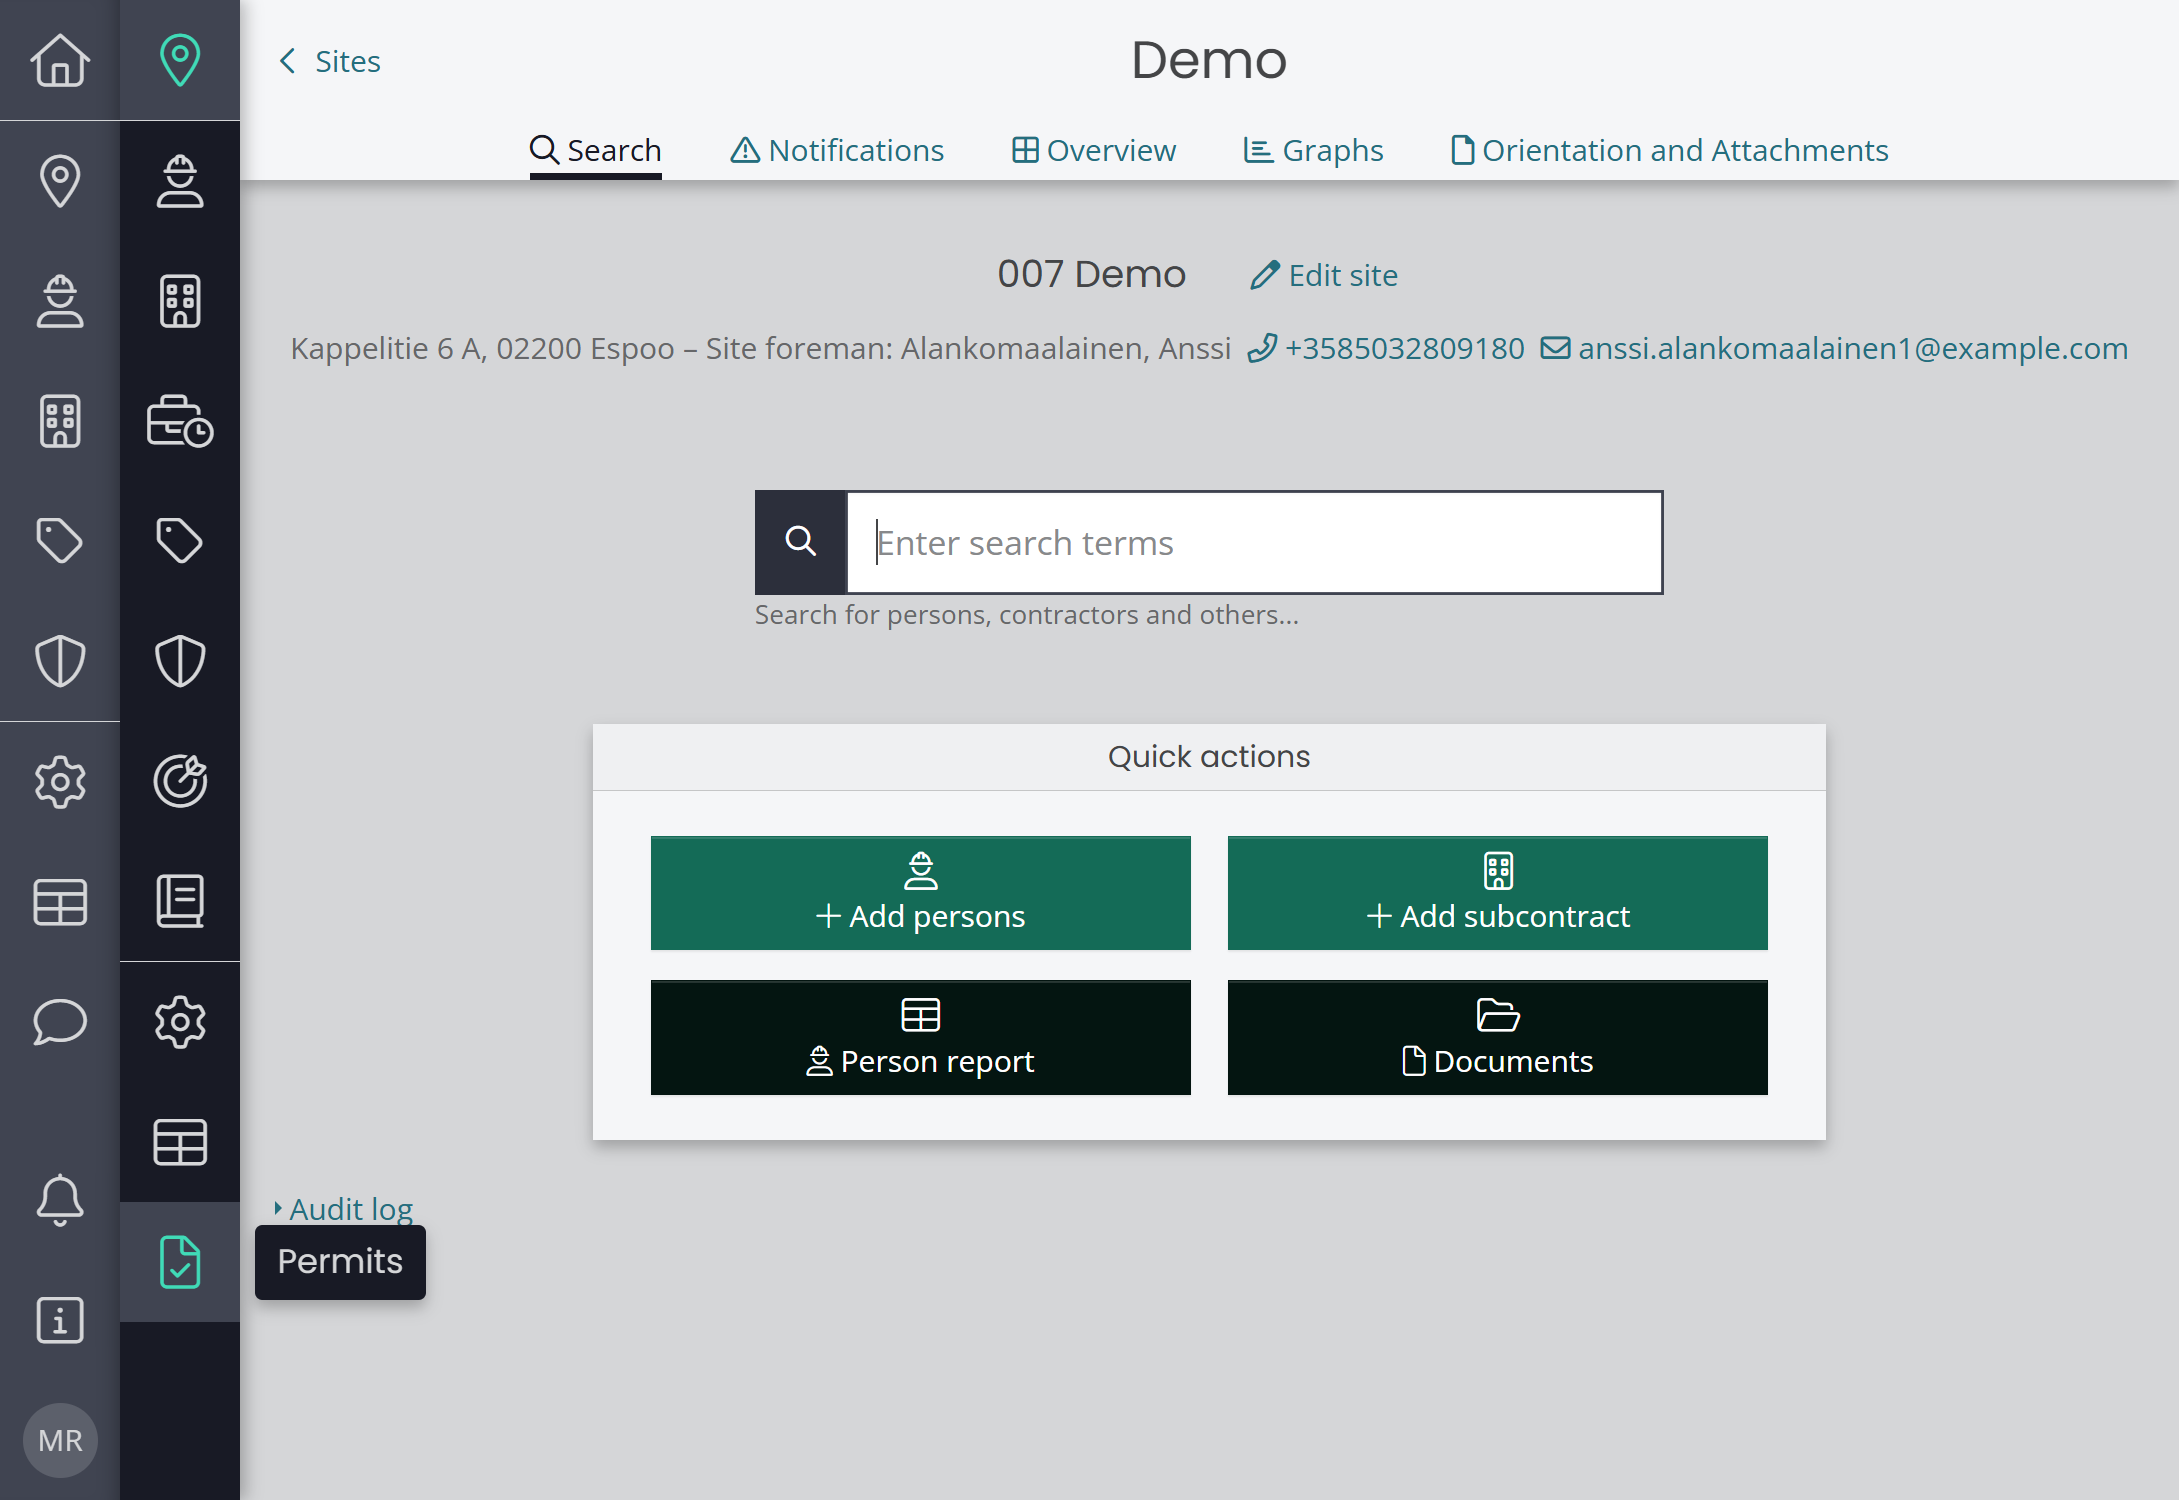The width and height of the screenshot is (2179, 1500).
Task: Click the info icon in the main sidebar
Action: [x=60, y=1320]
